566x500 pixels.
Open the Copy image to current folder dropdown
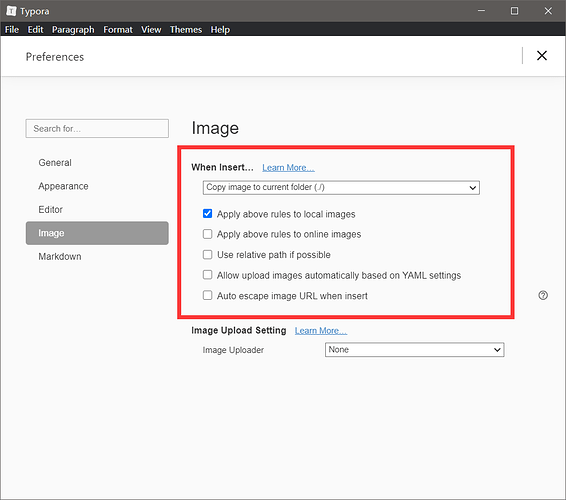(341, 188)
